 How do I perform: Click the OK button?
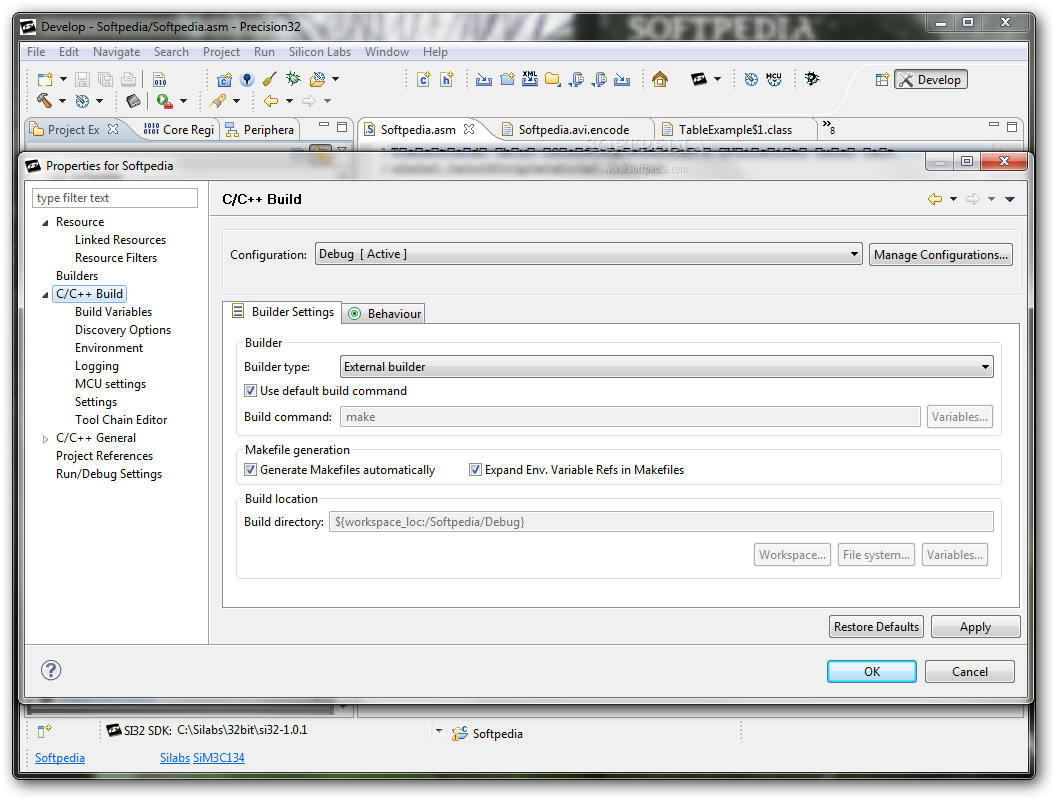click(871, 671)
